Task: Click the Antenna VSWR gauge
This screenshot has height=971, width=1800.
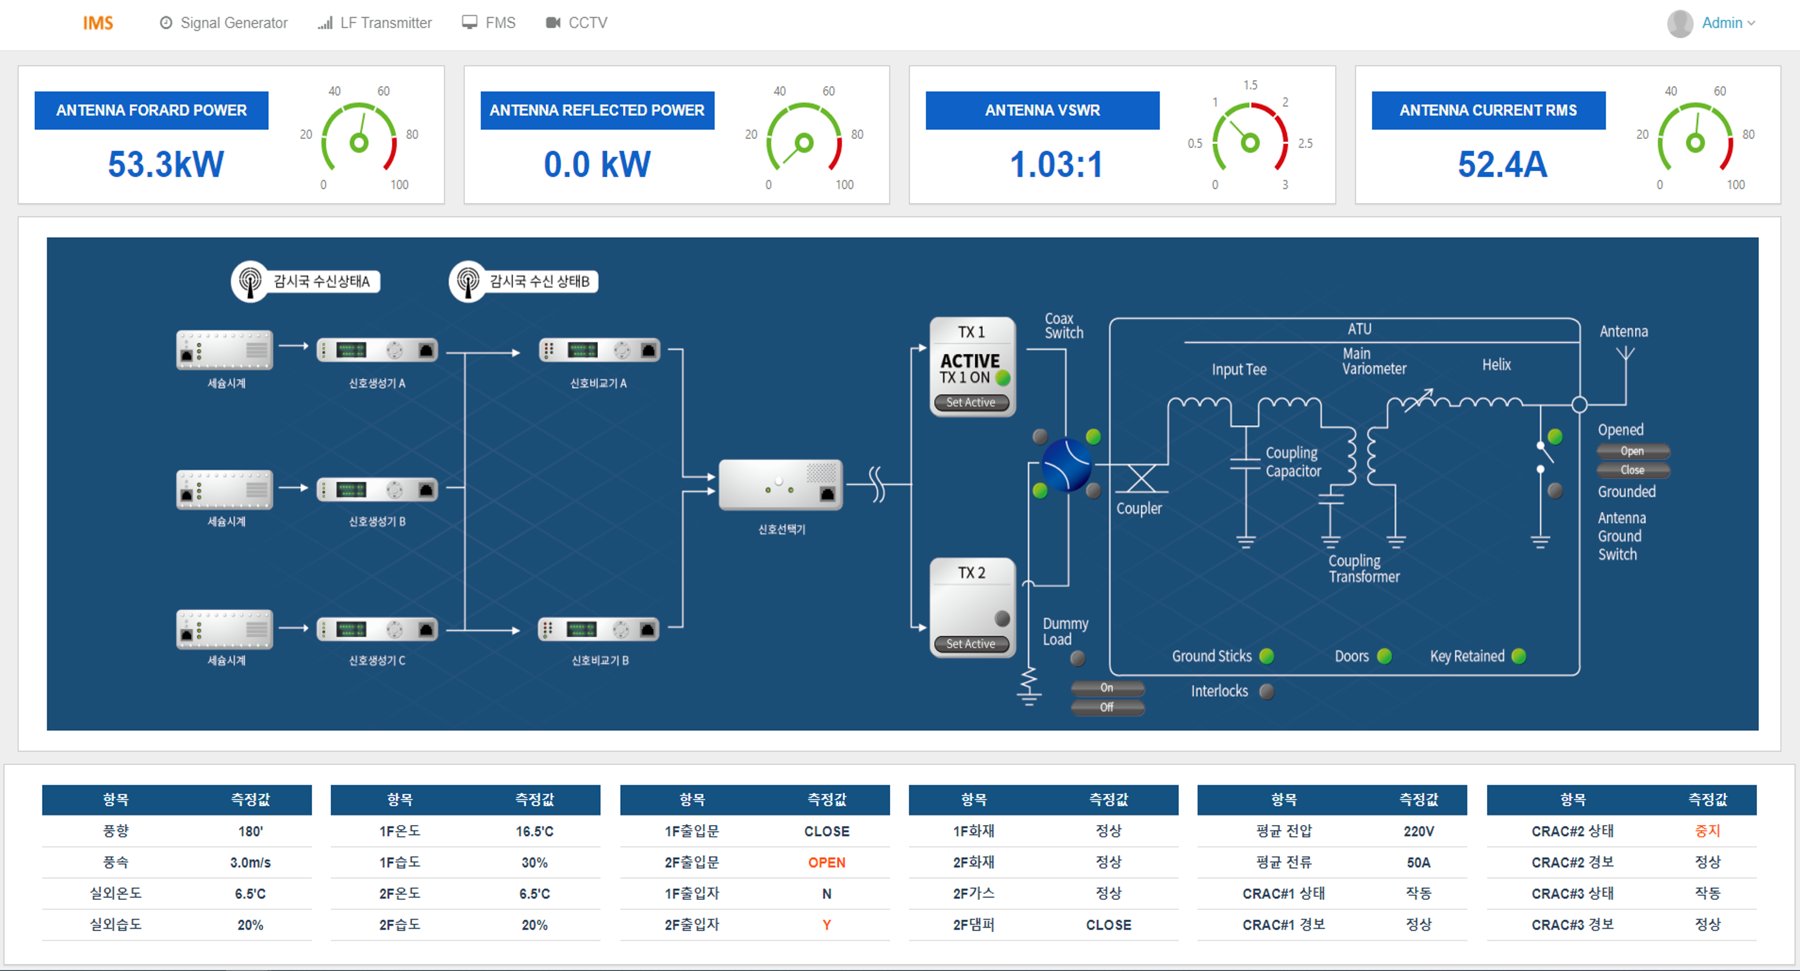Action: pos(1250,139)
